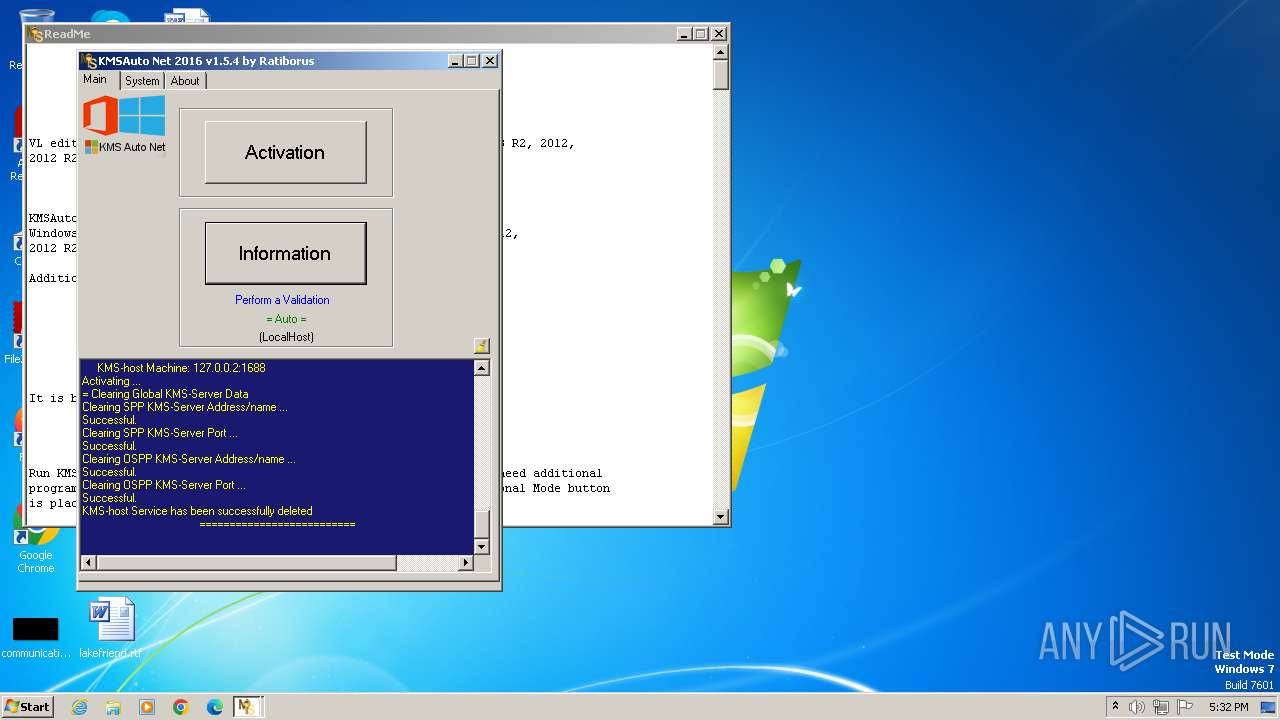Click the = Auto = mode label

click(x=286, y=319)
